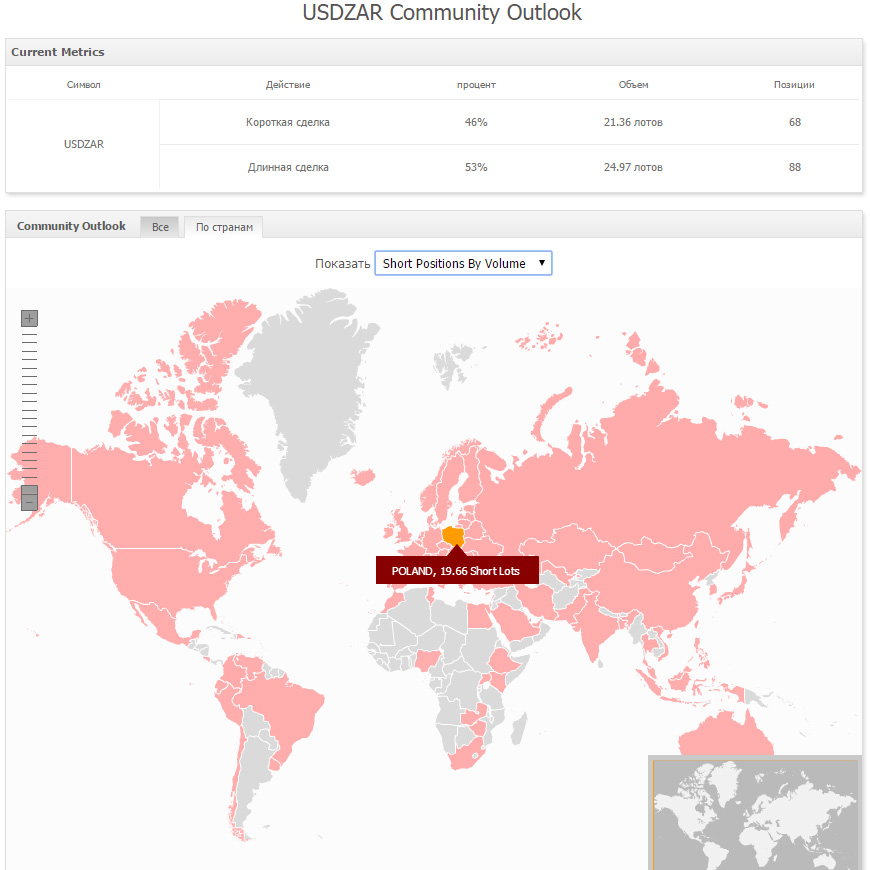Click the zoom slider handle above the minus button
Image resolution: width=870 pixels, height=870 pixels.
point(29,490)
